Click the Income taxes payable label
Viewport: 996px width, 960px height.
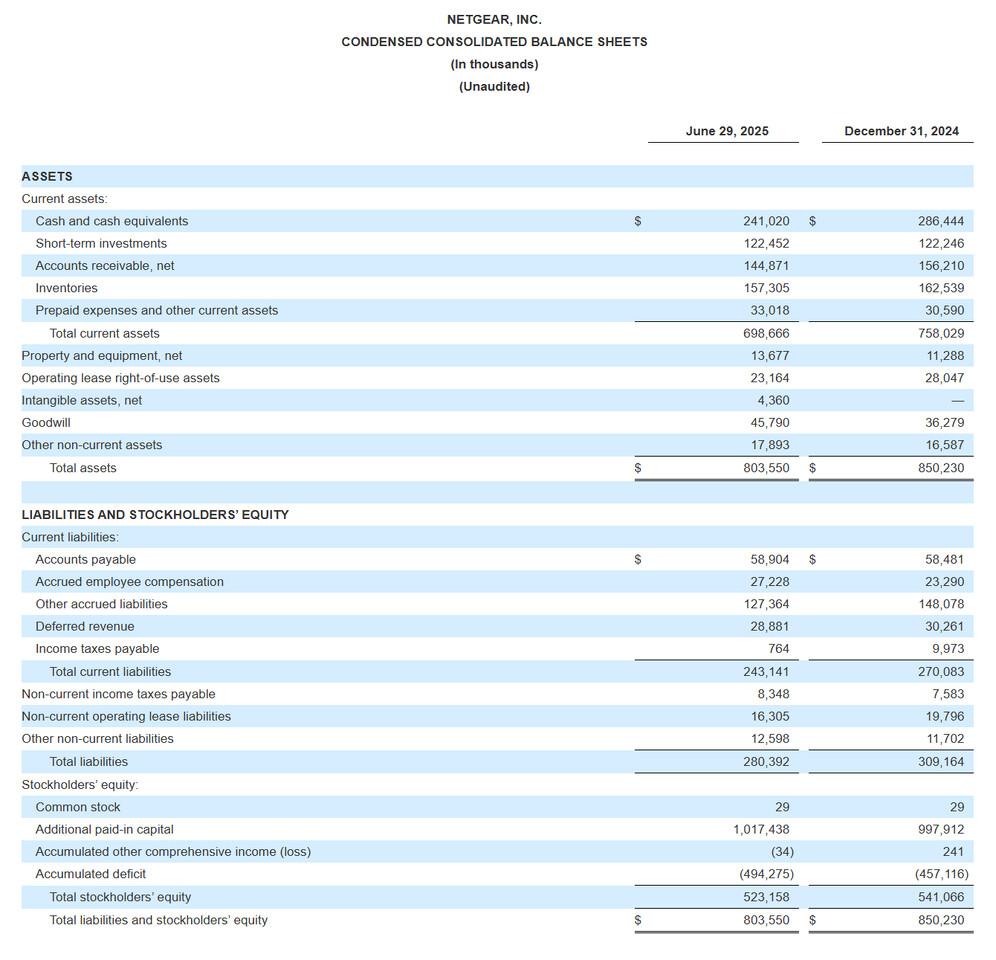pos(97,649)
